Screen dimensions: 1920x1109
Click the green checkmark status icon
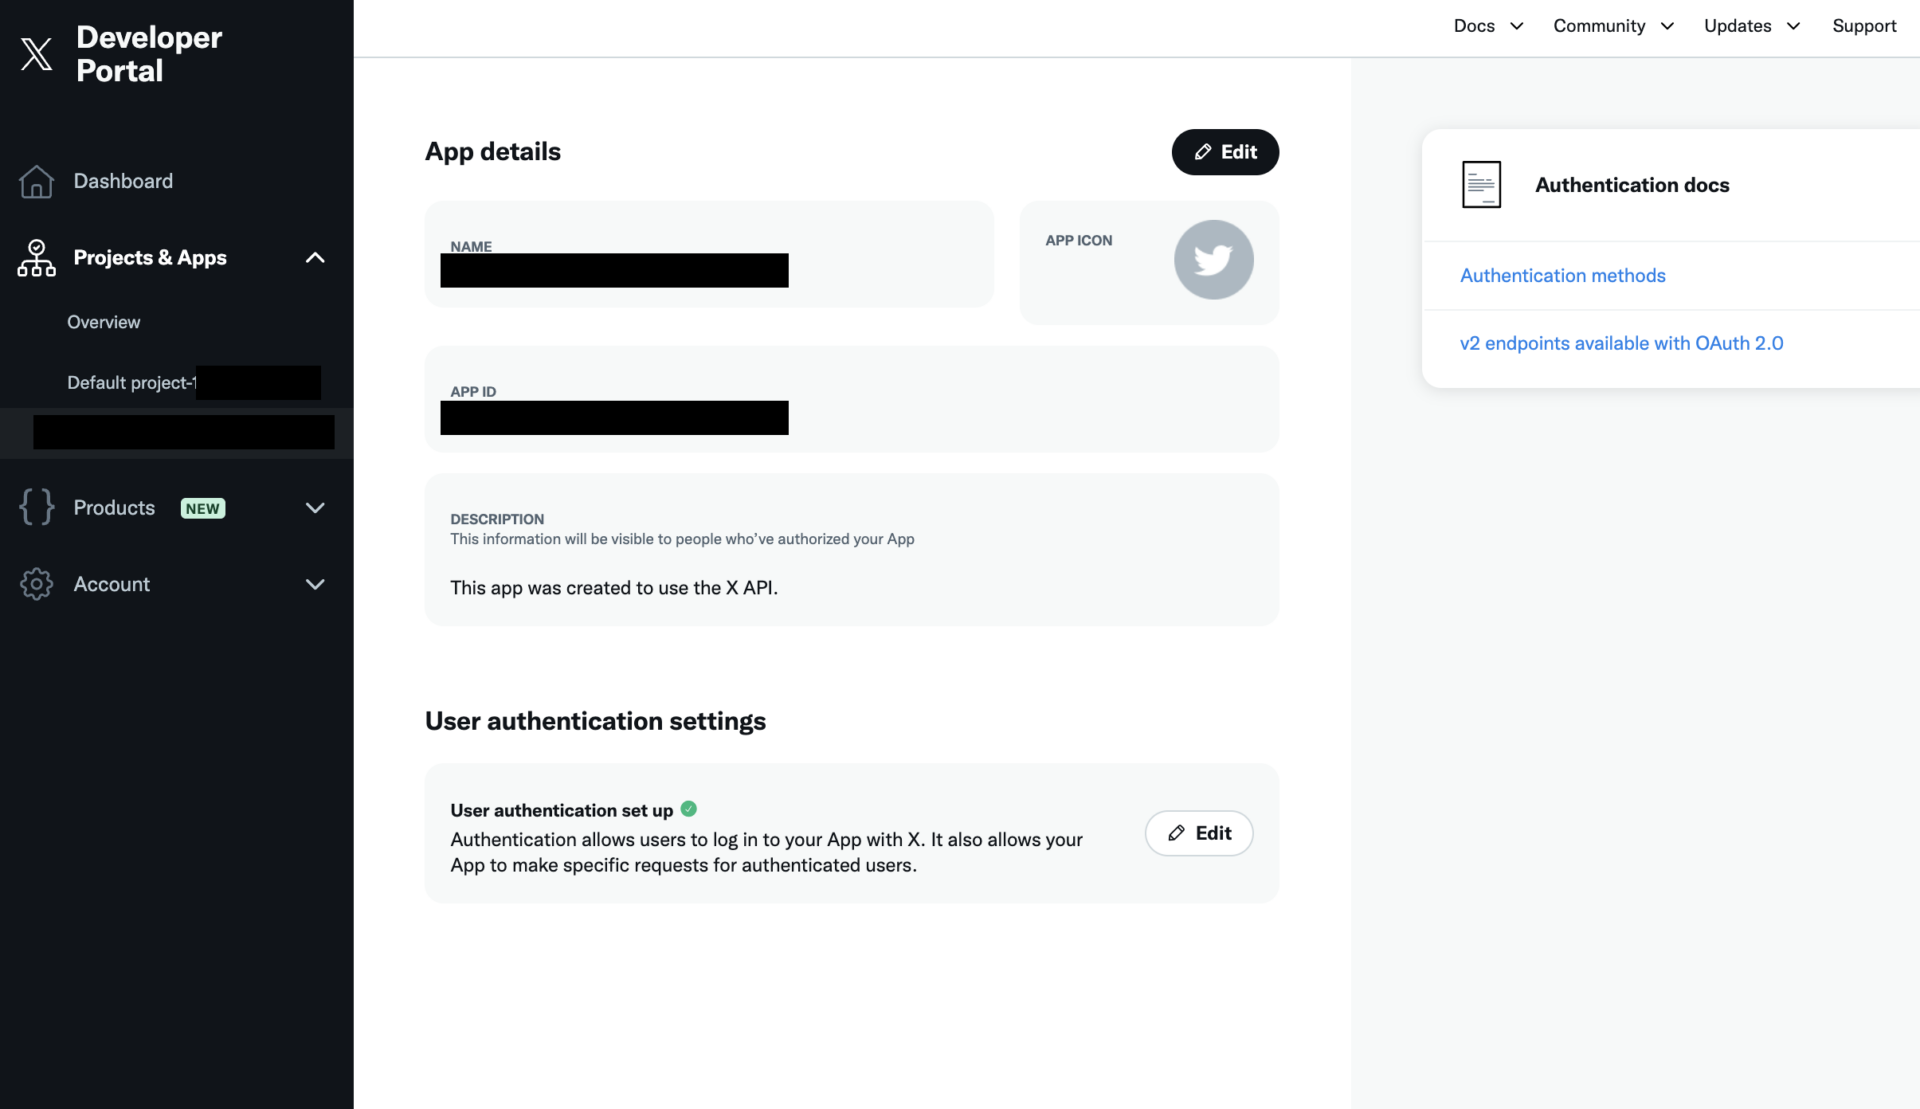tap(689, 809)
